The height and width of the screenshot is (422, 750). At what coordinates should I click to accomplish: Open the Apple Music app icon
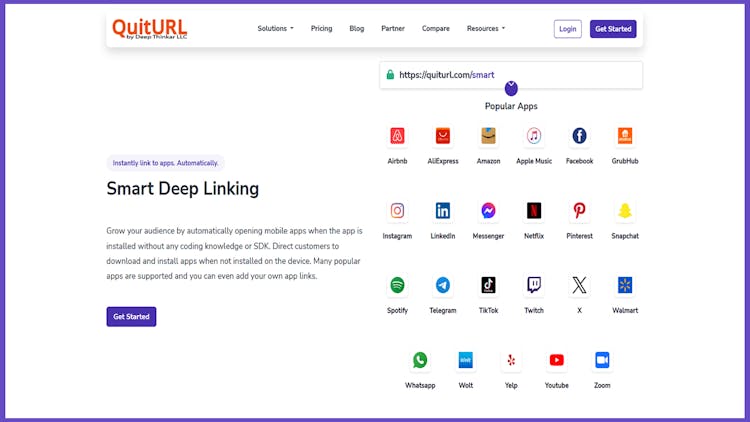click(534, 136)
